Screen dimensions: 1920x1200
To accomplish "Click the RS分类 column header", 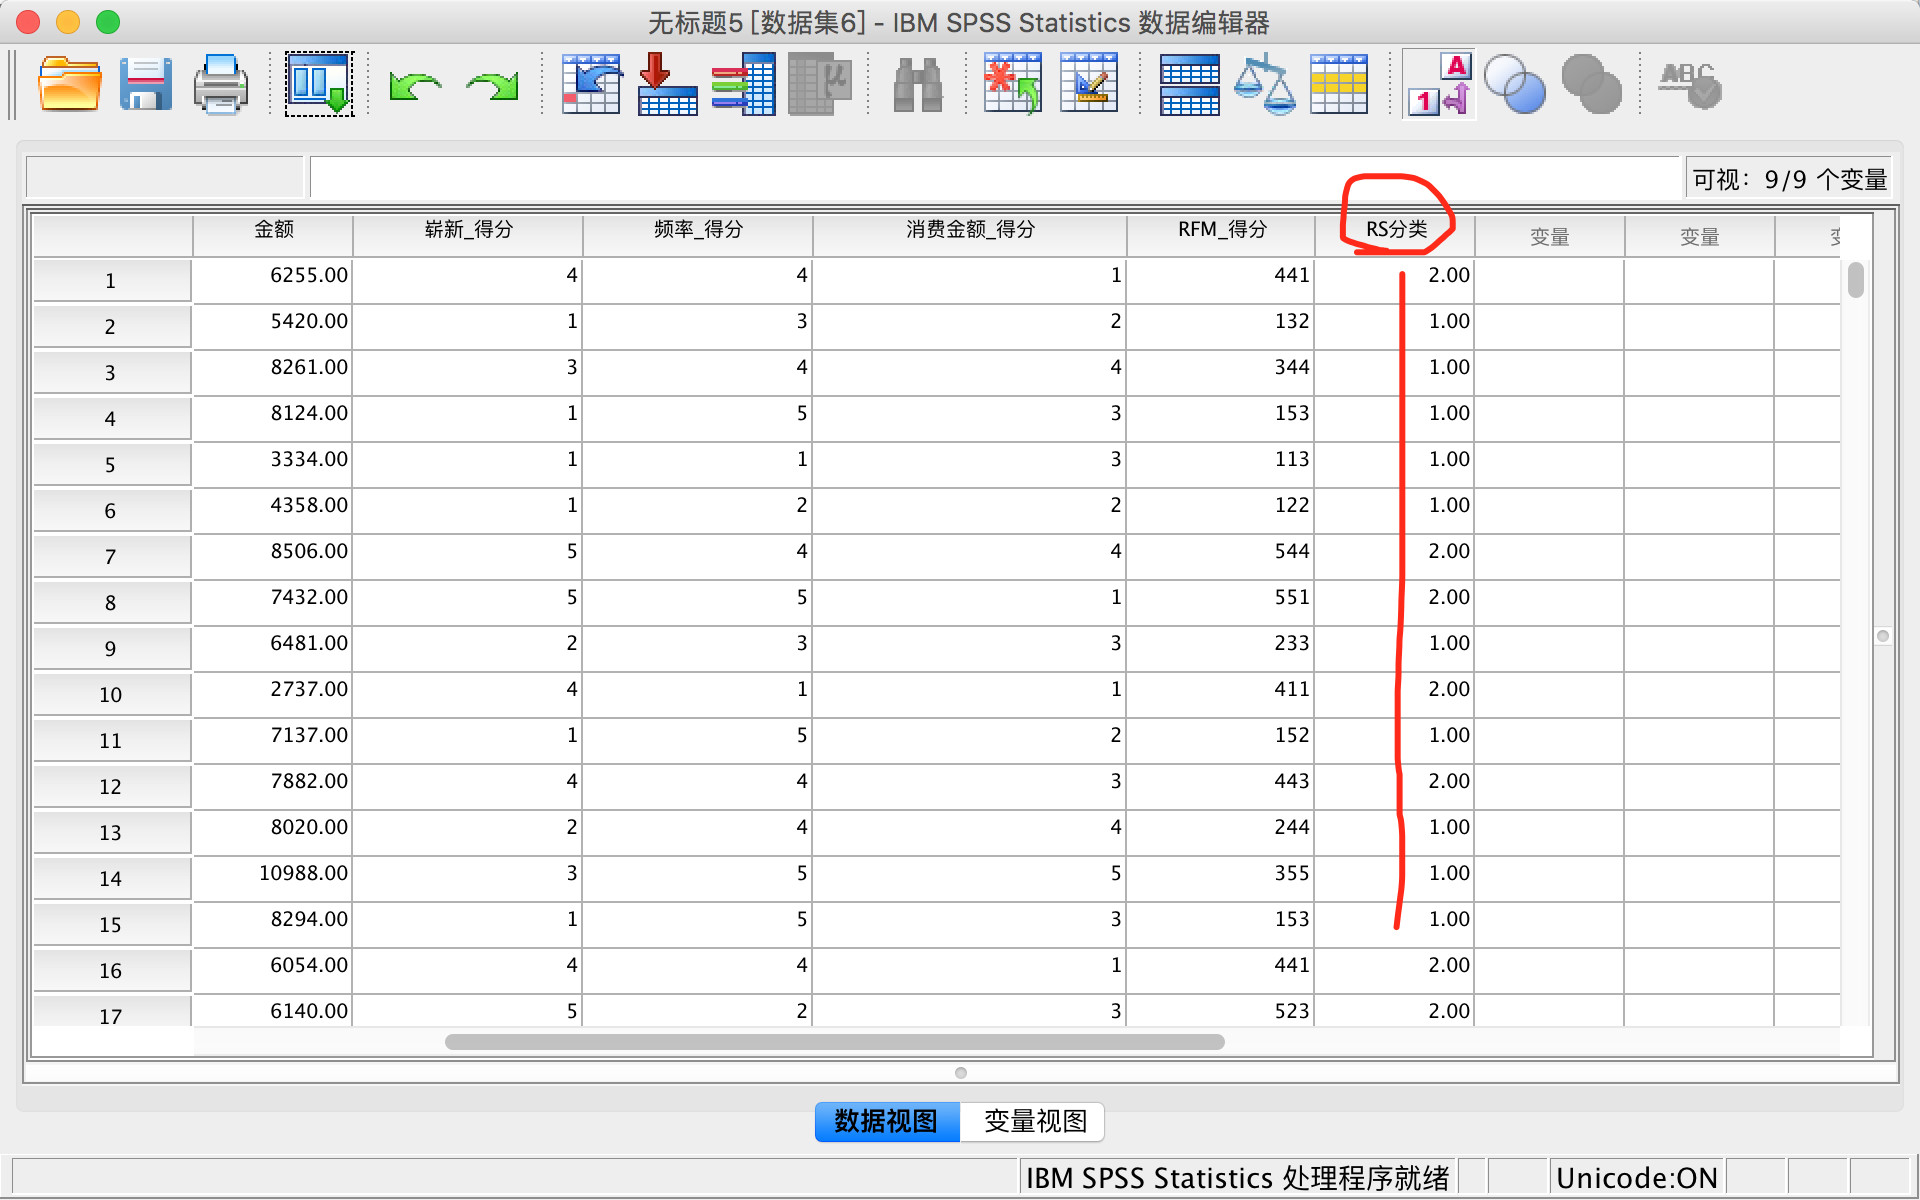I will pyautogui.click(x=1396, y=230).
